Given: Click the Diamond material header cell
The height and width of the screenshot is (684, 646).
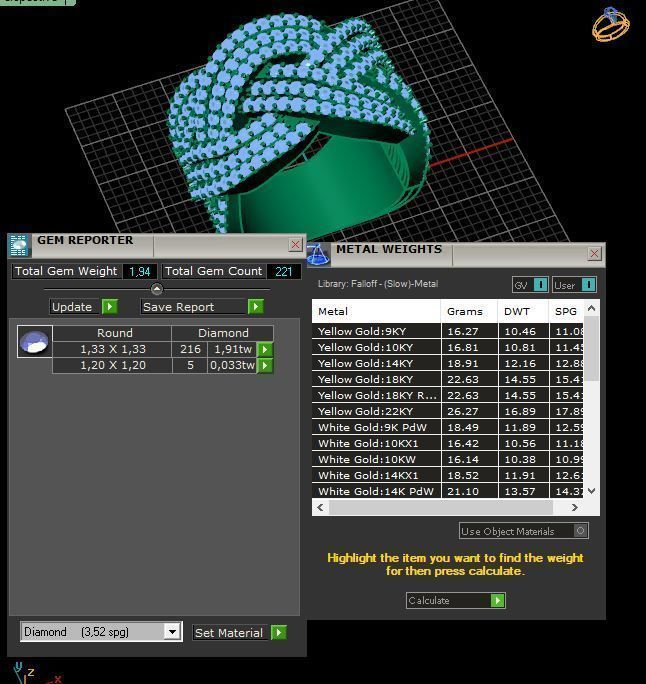Looking at the screenshot, I should [223, 333].
